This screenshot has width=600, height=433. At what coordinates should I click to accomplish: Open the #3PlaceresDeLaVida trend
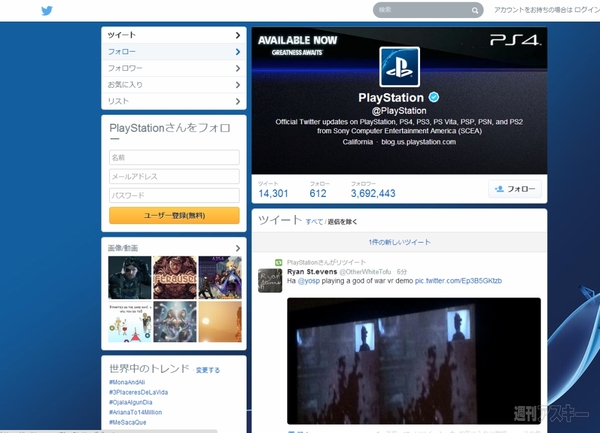pyautogui.click(x=139, y=392)
